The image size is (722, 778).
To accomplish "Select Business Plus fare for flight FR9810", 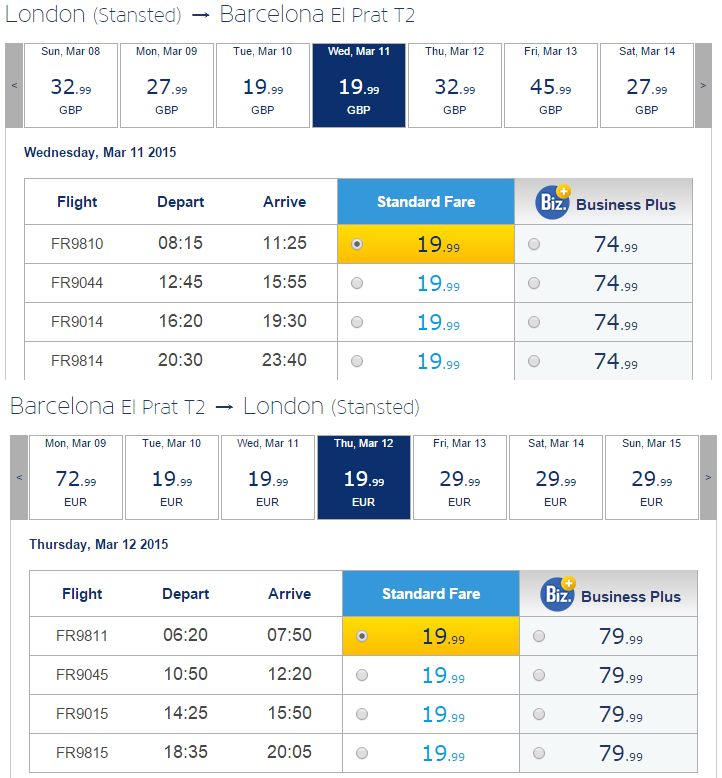I will pos(534,244).
